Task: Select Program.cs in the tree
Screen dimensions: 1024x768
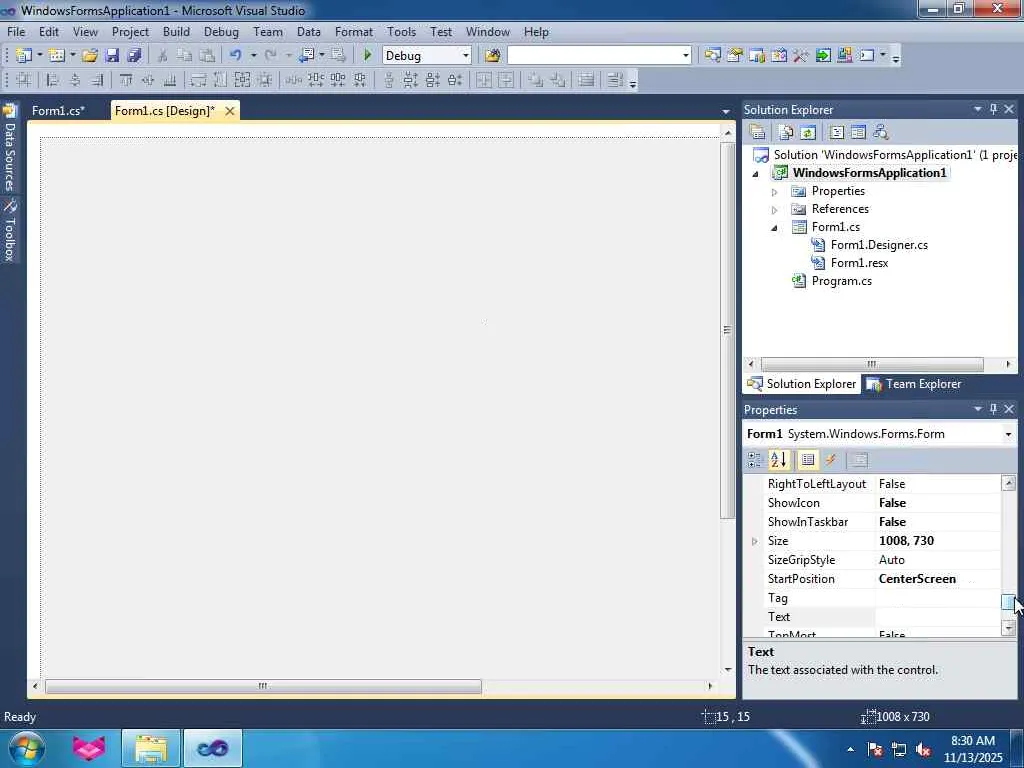Action: tap(841, 281)
